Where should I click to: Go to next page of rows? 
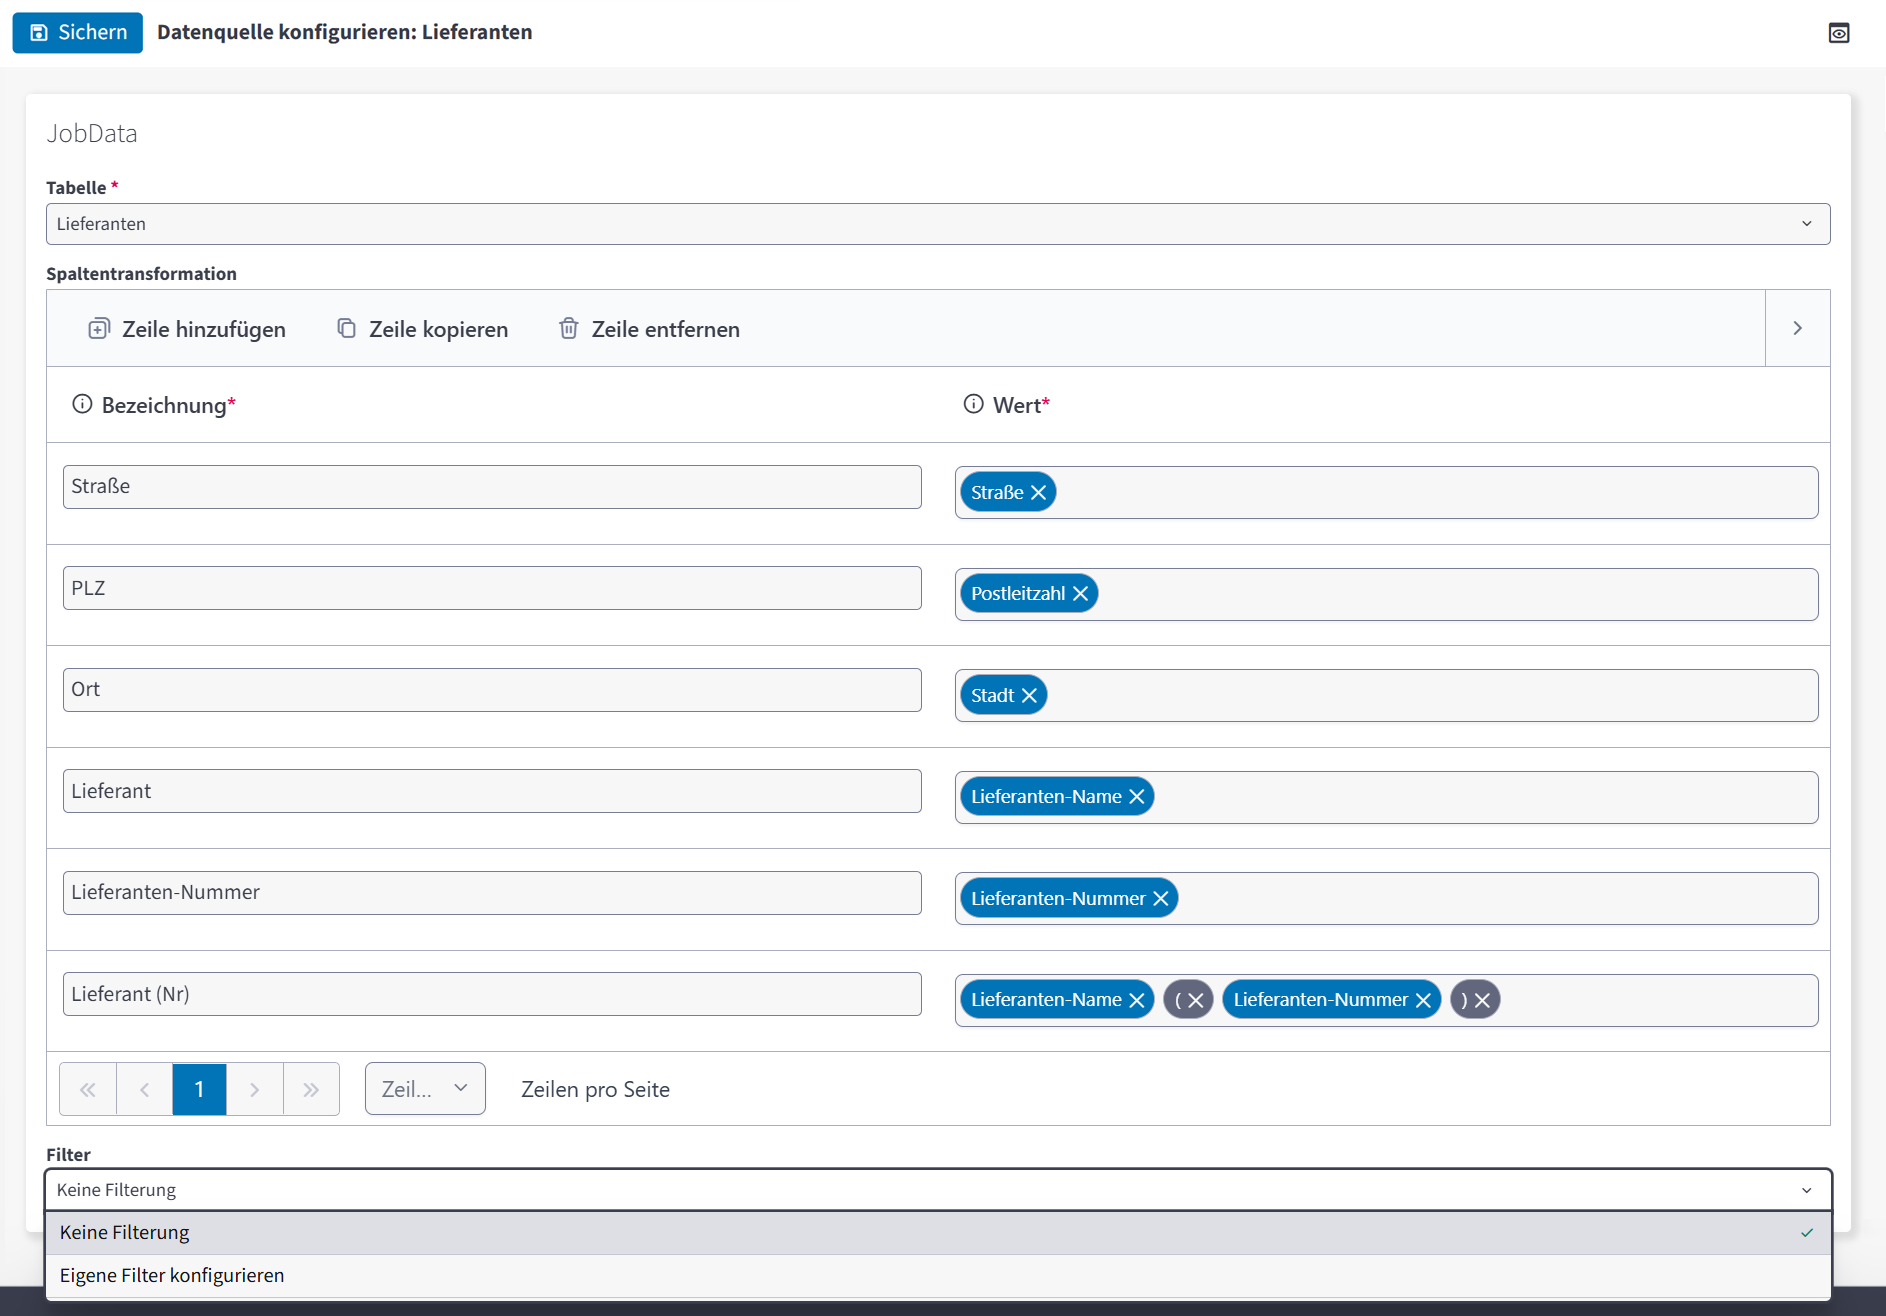coord(255,1089)
